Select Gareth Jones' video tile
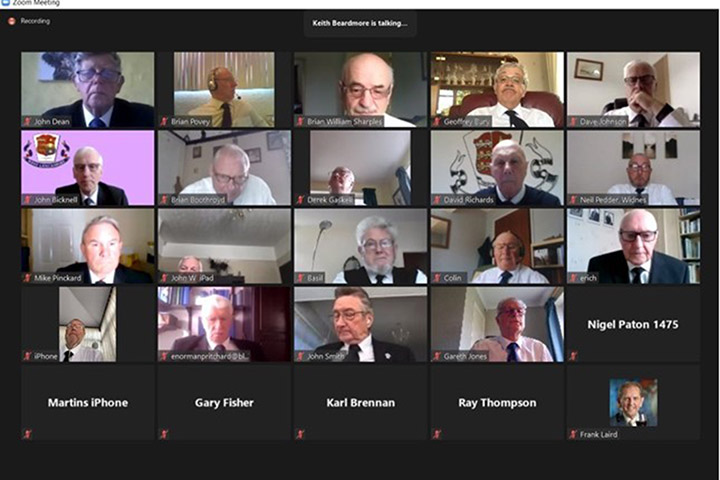Screen dimensions: 720x480 point(497,324)
